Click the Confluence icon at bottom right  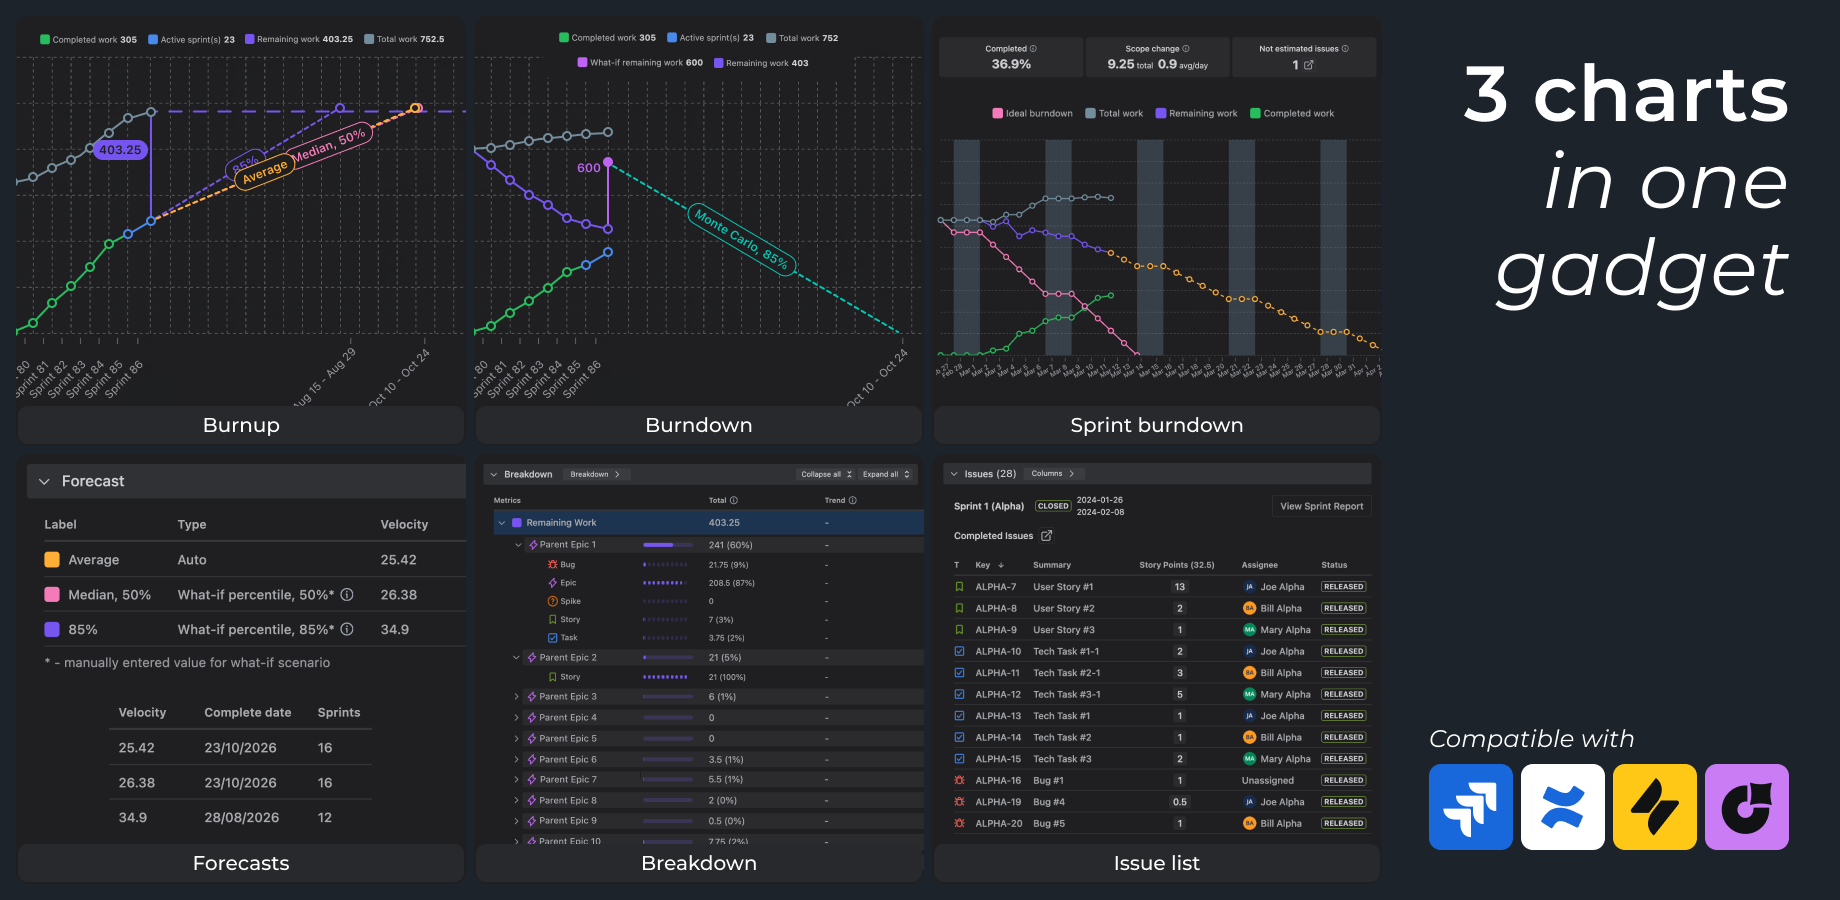[1562, 807]
